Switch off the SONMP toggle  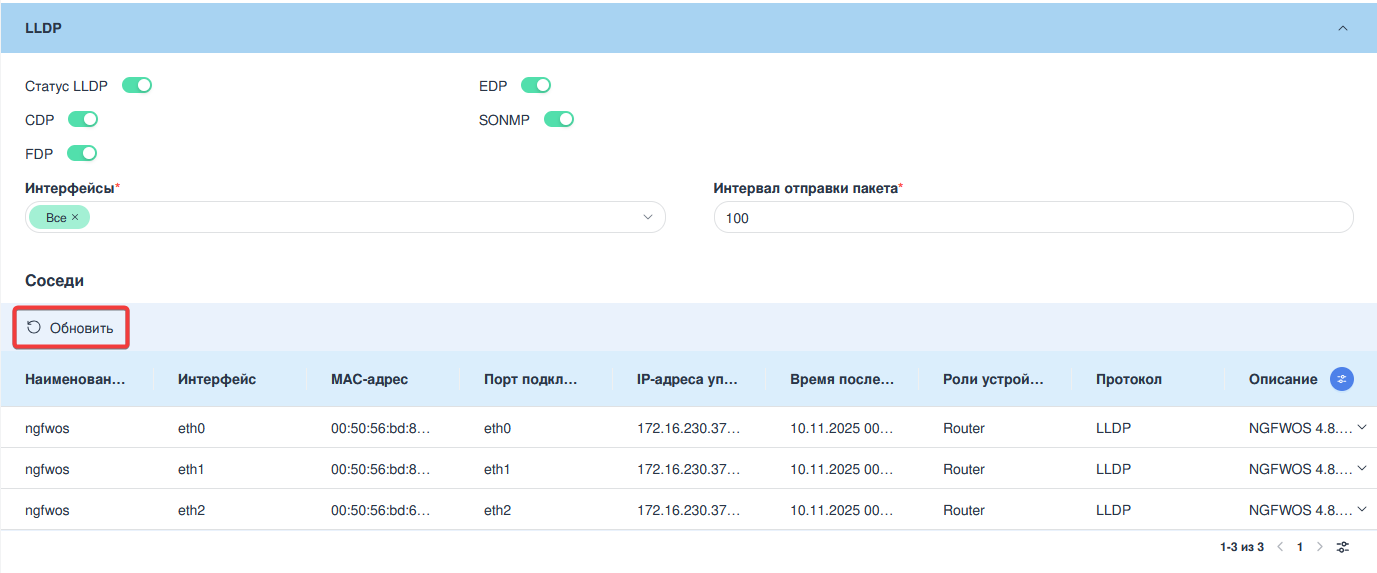pyautogui.click(x=559, y=120)
